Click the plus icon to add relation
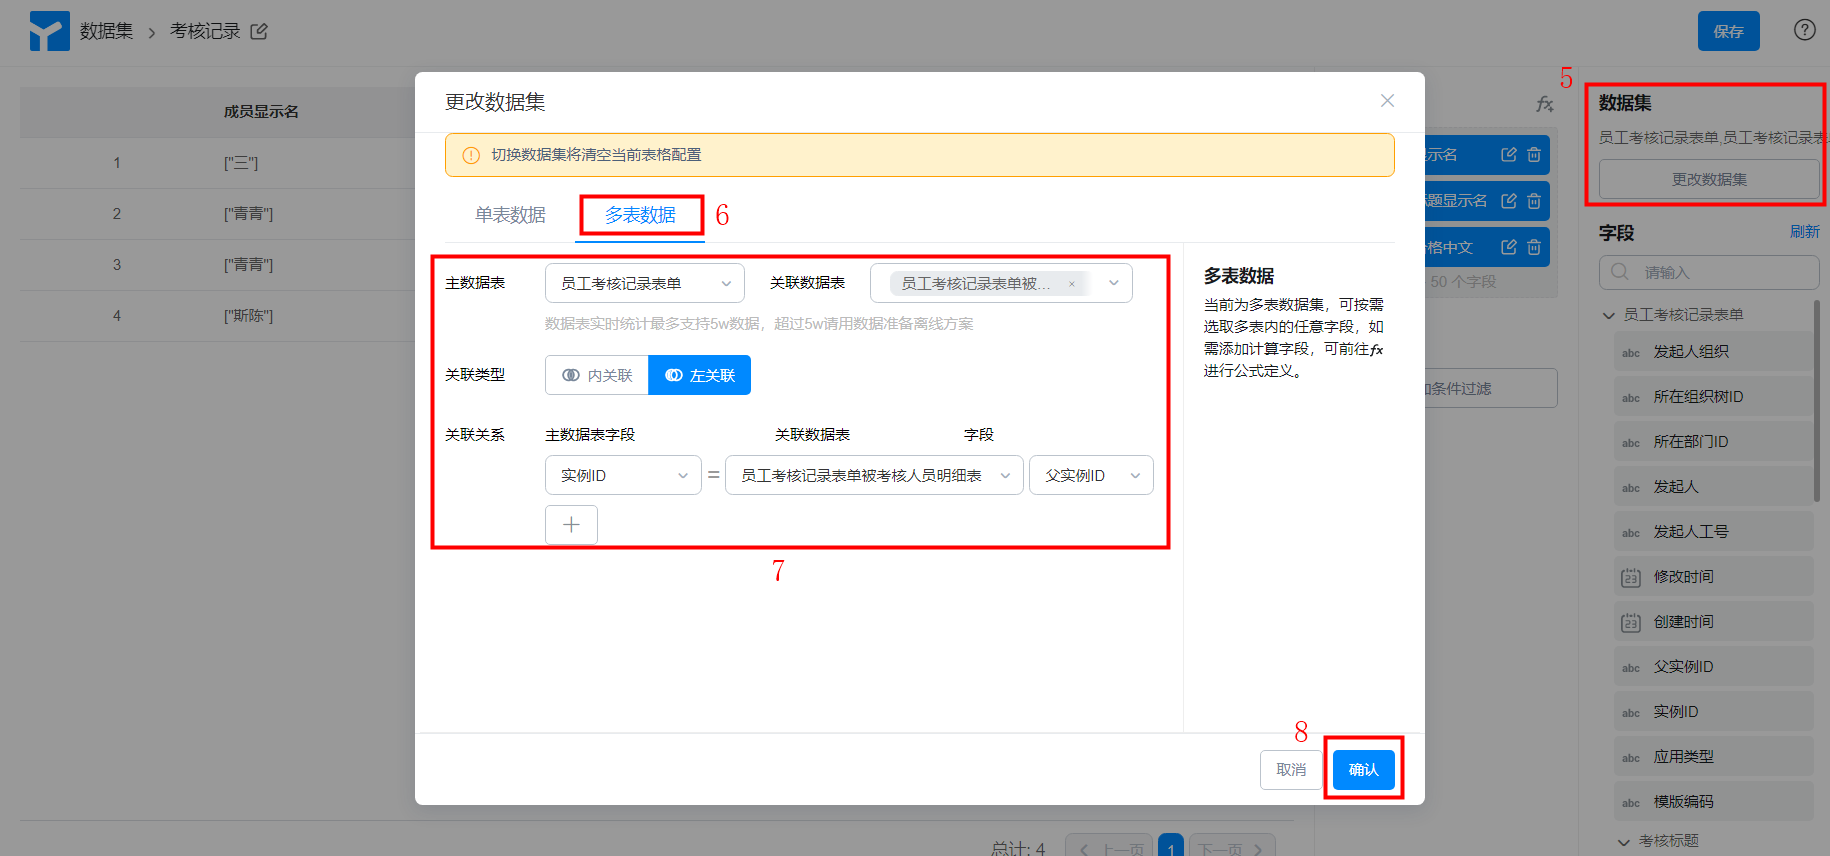This screenshot has height=856, width=1830. tap(571, 525)
